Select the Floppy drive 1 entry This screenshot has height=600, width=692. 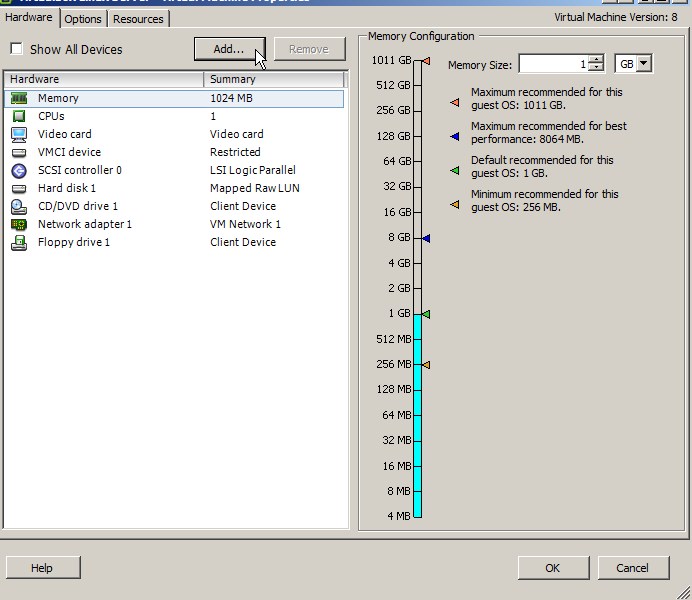click(74, 243)
